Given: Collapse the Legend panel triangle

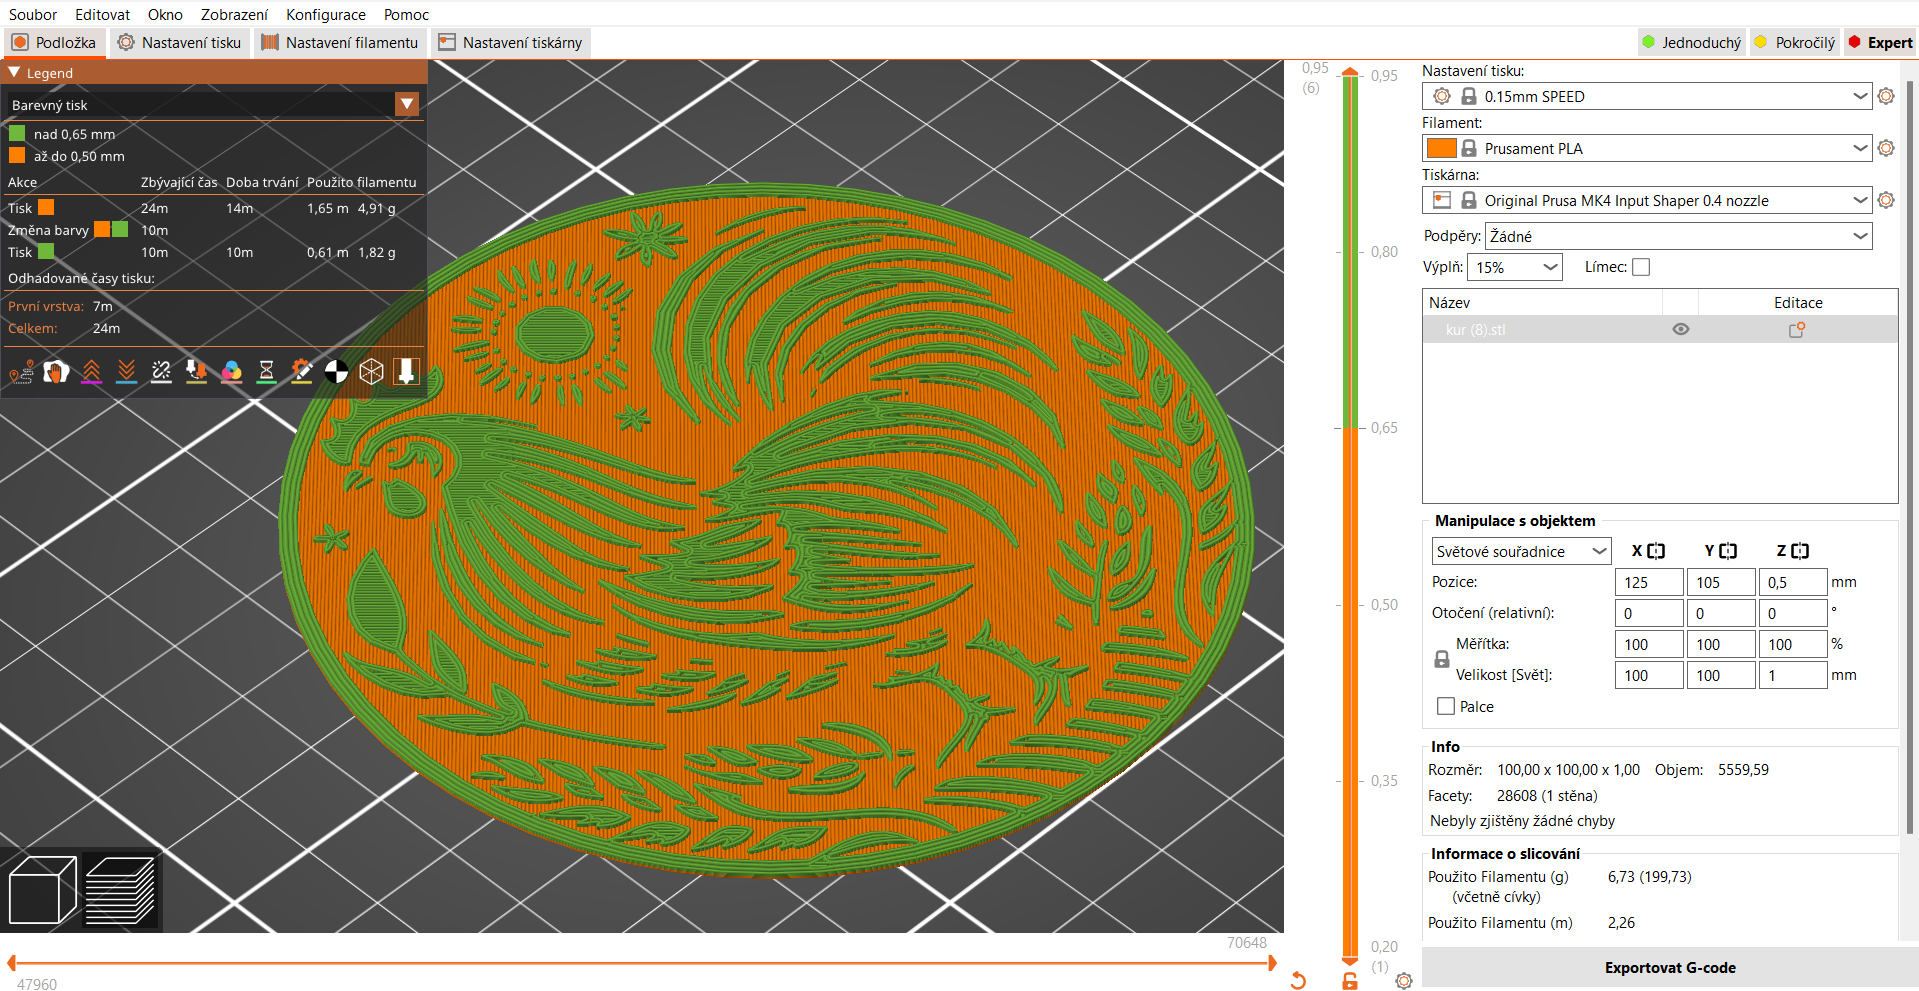Looking at the screenshot, I should pos(14,73).
